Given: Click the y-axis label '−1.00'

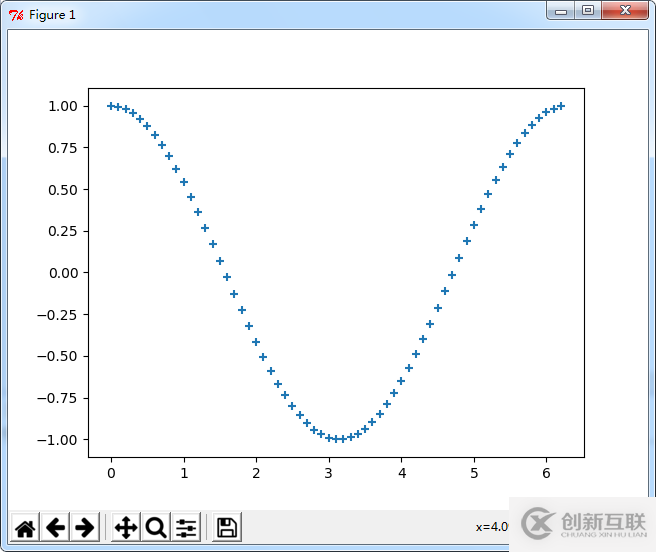Looking at the screenshot, I should point(57,440).
